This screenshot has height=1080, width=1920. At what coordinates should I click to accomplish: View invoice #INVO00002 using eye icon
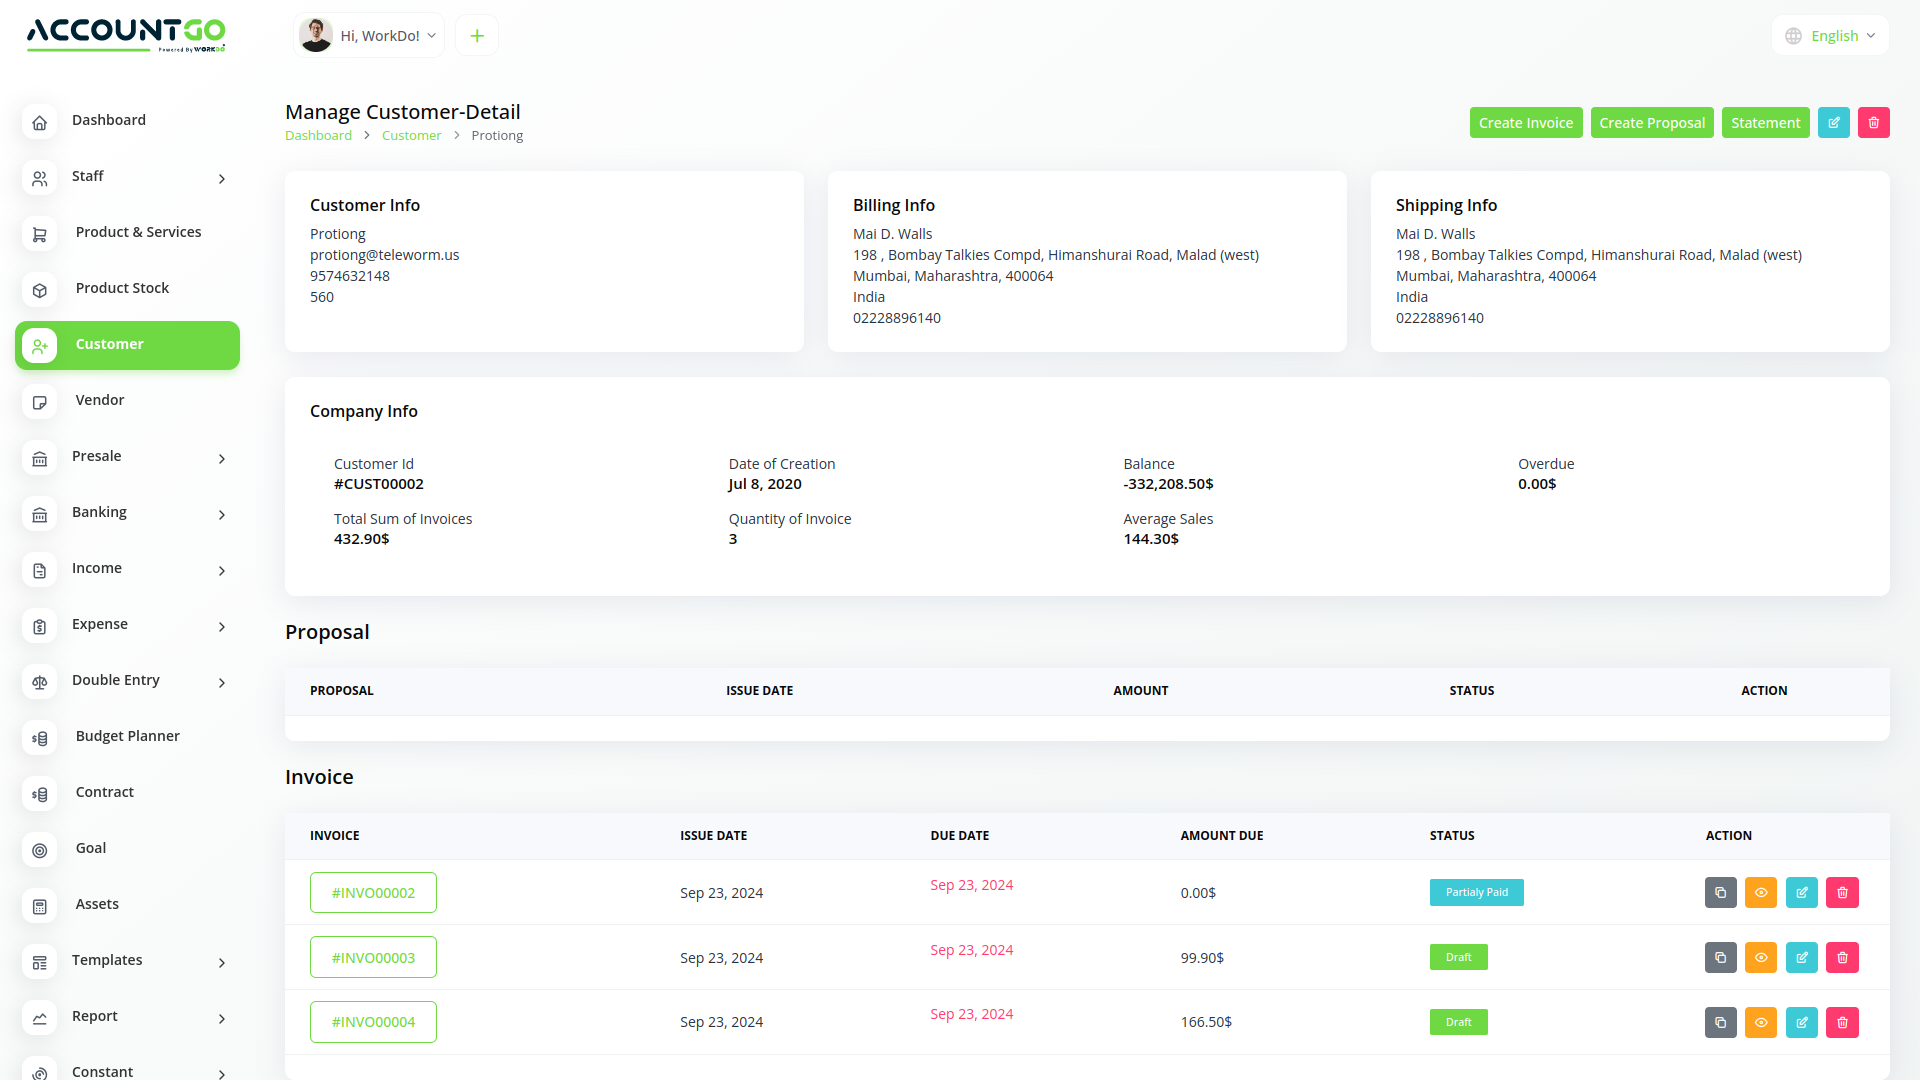point(1760,893)
